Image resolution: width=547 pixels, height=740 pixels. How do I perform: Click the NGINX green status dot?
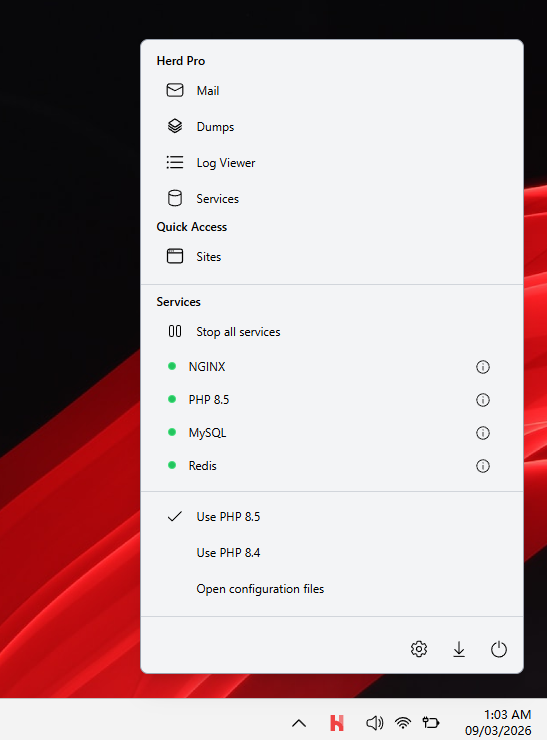pos(172,366)
